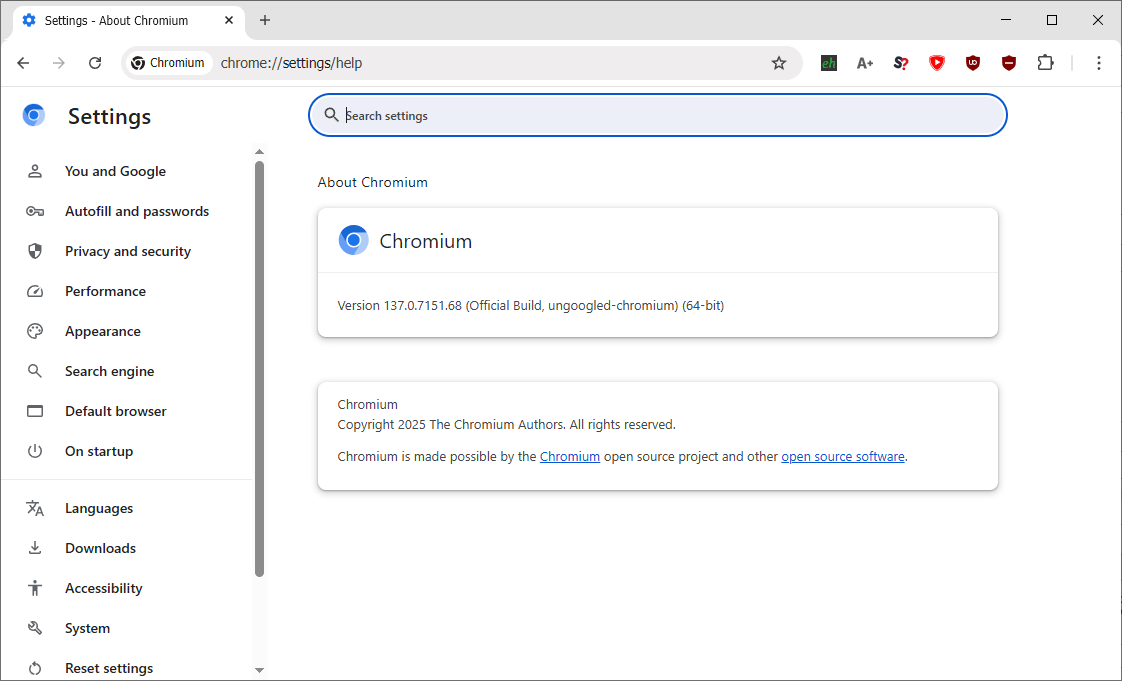Bookmark this page with star icon

click(779, 63)
